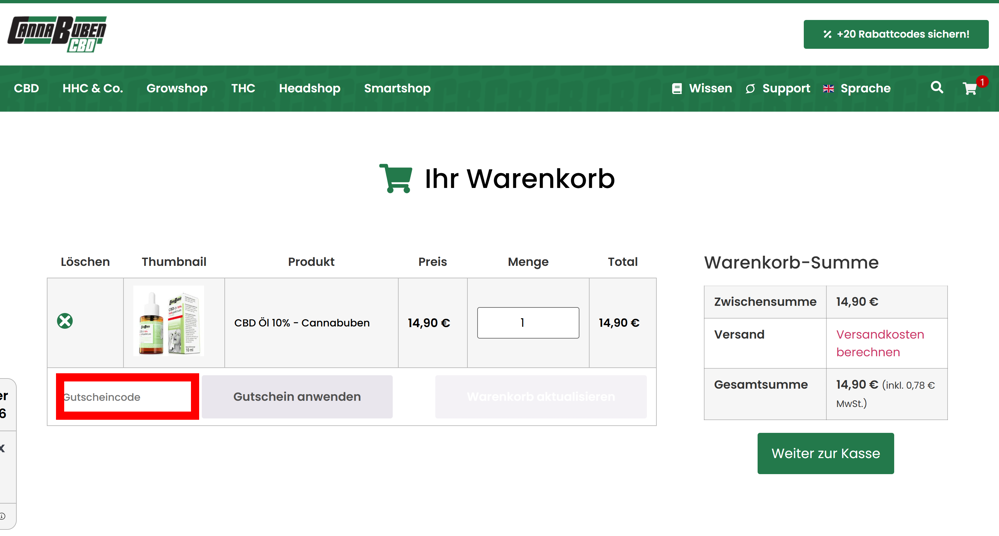Click the Produkt column header

click(311, 261)
